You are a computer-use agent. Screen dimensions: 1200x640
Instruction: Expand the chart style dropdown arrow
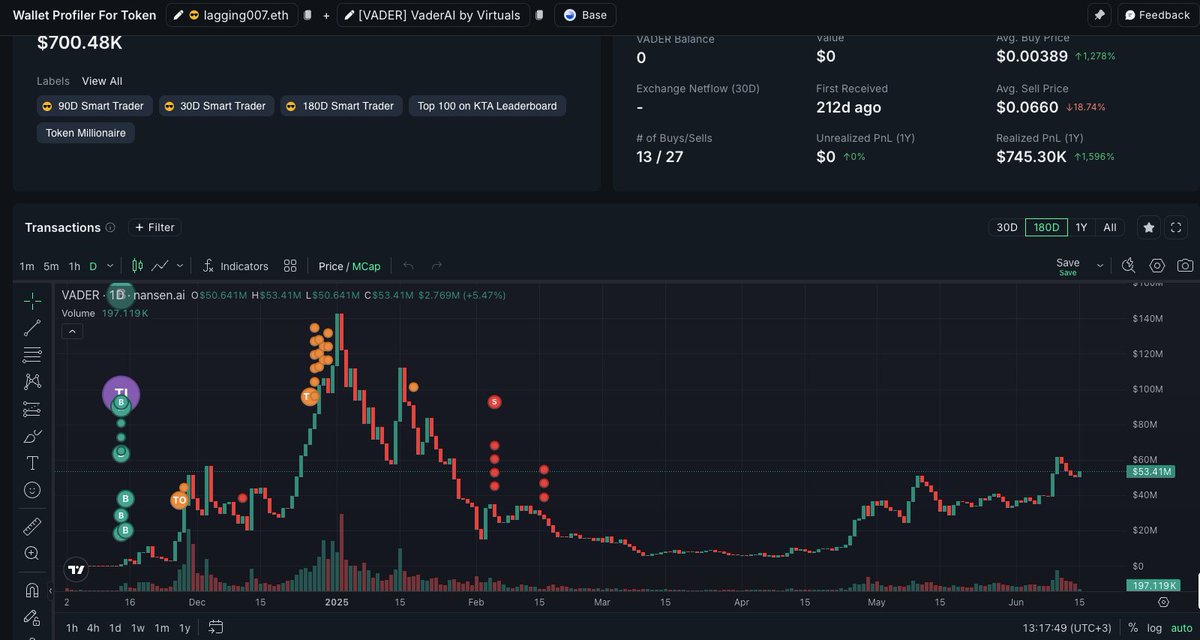pyautogui.click(x=180, y=266)
